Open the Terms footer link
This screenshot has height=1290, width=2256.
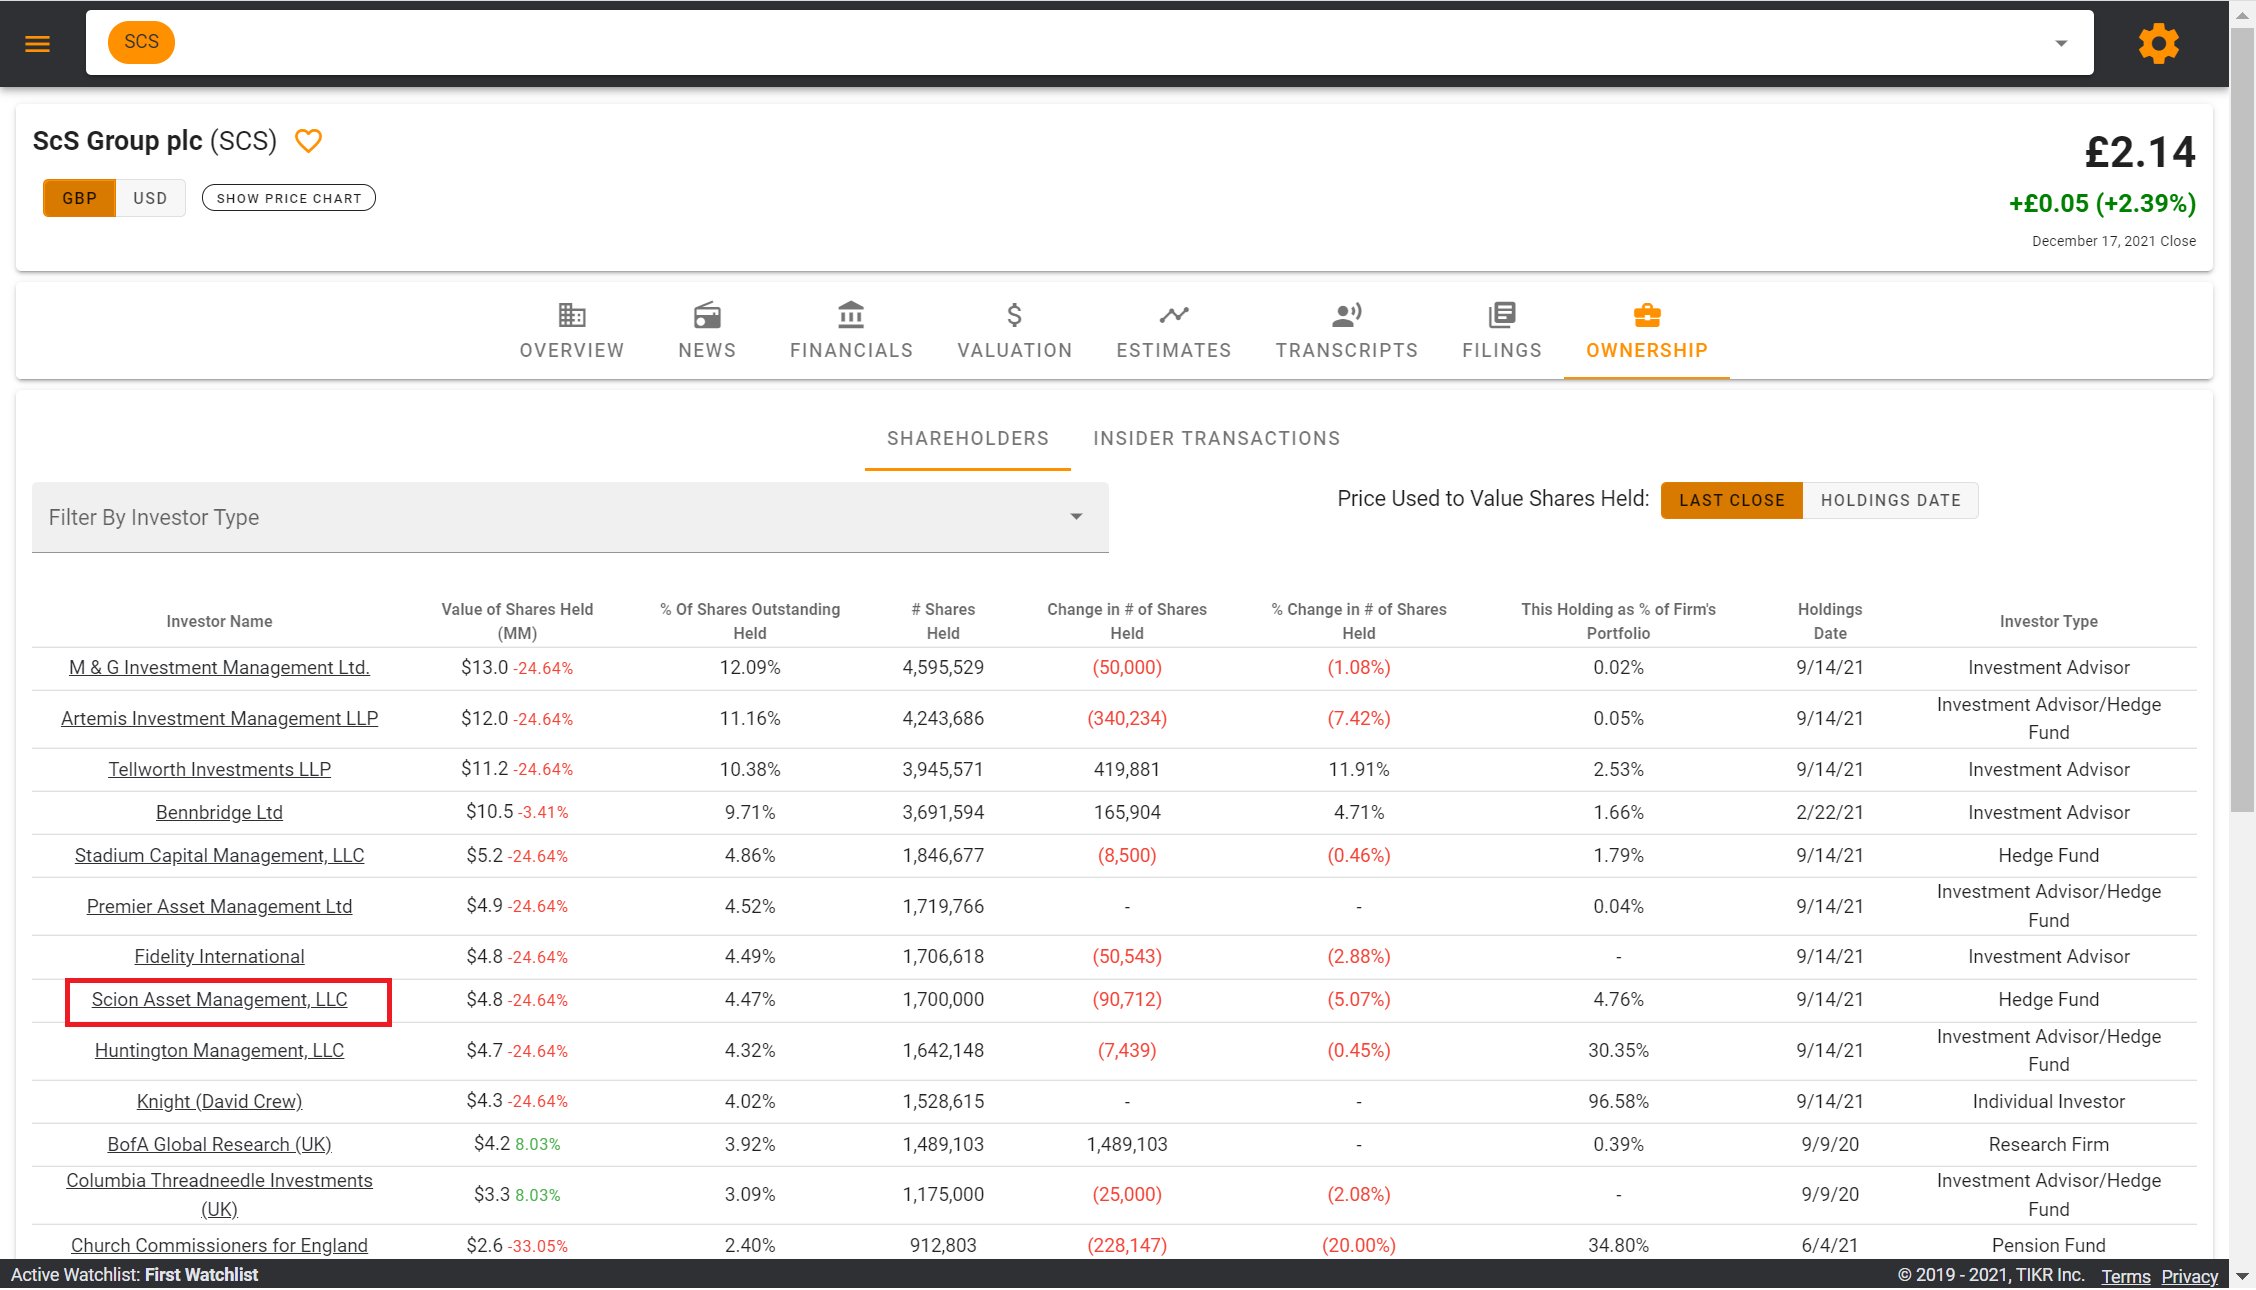click(2125, 1276)
